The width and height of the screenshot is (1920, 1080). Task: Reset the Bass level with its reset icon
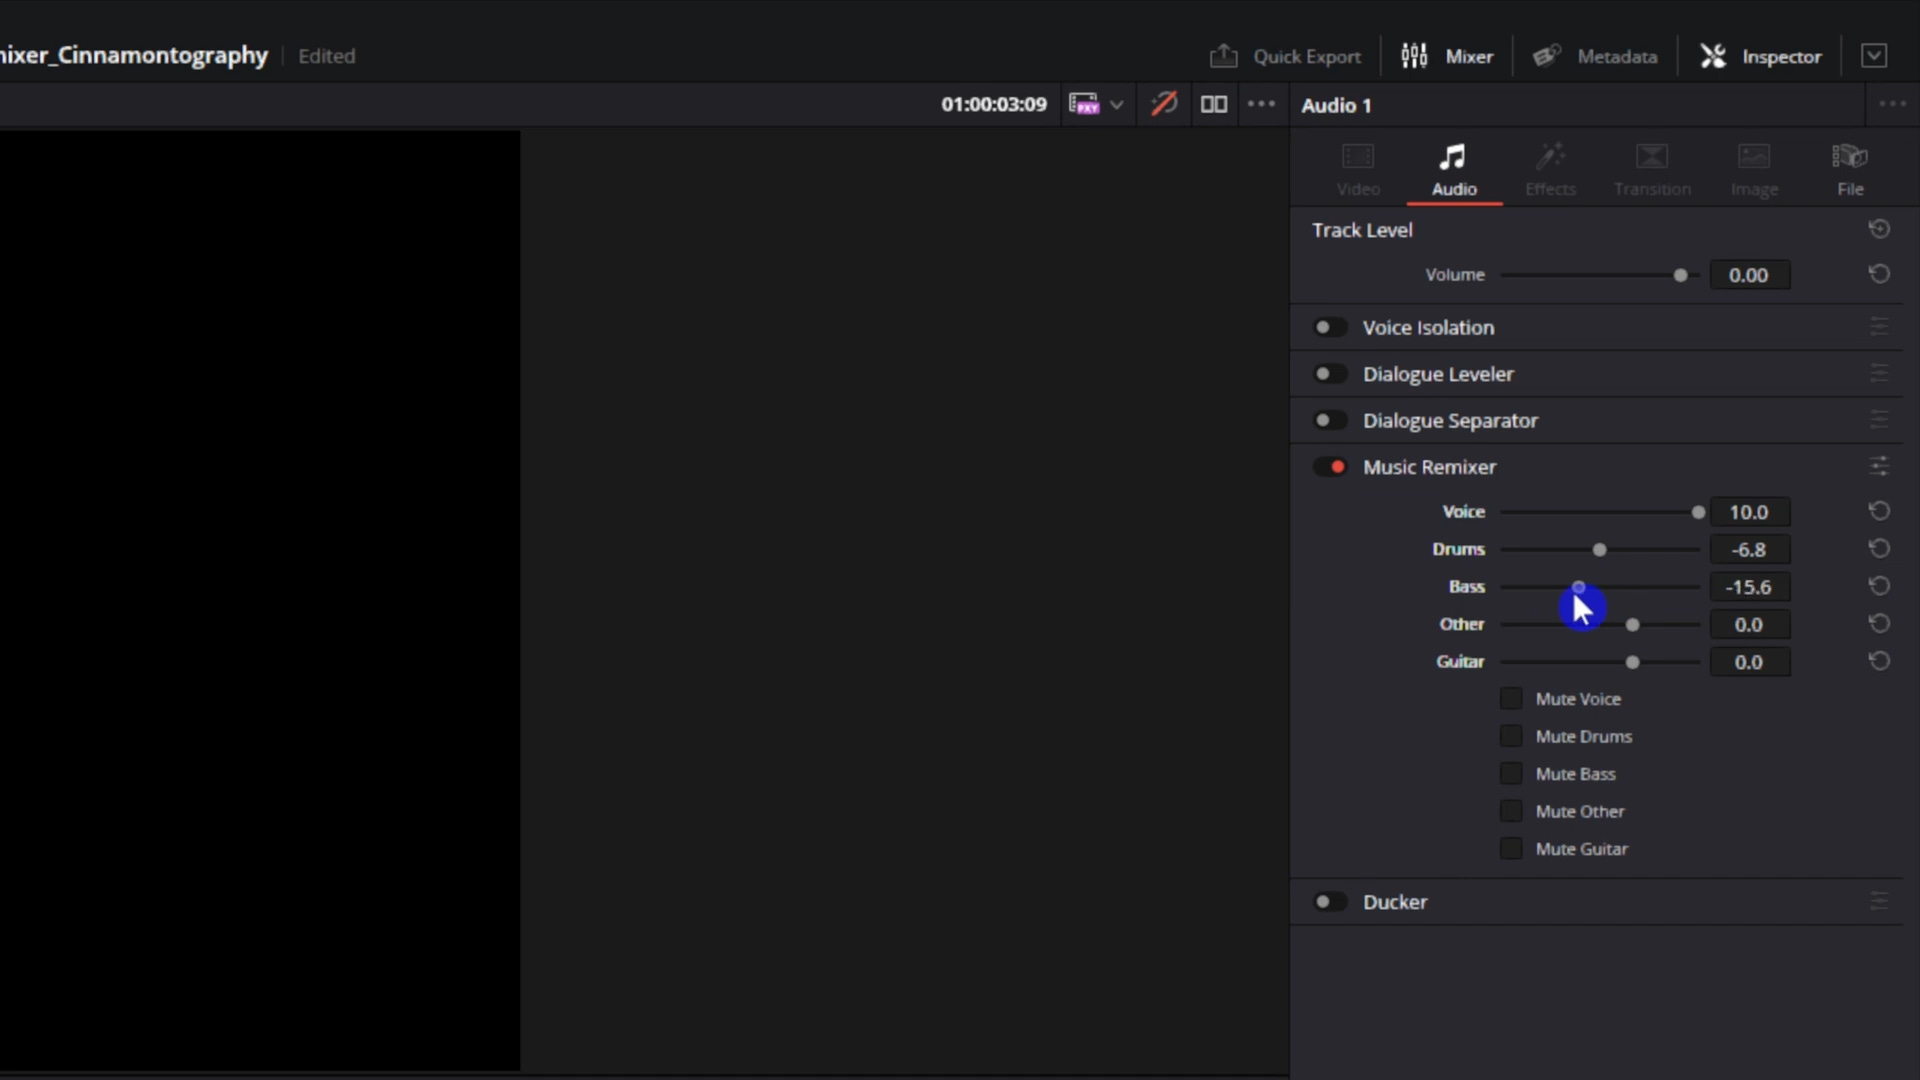click(x=1879, y=586)
